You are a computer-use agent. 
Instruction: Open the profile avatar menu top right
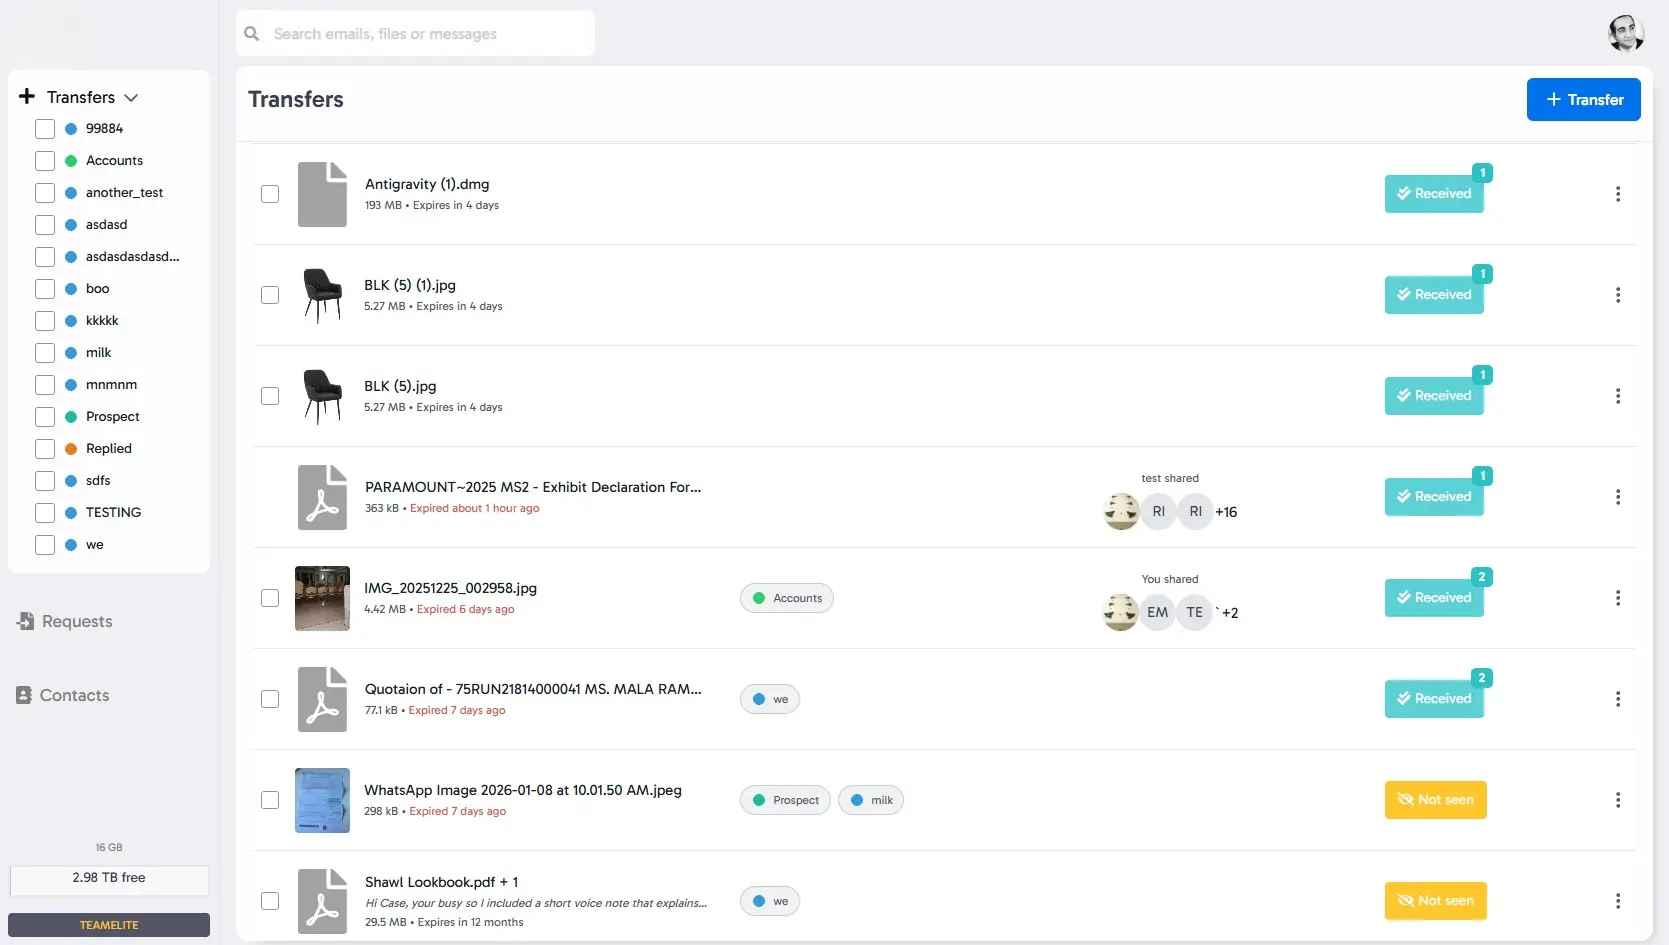tap(1625, 33)
